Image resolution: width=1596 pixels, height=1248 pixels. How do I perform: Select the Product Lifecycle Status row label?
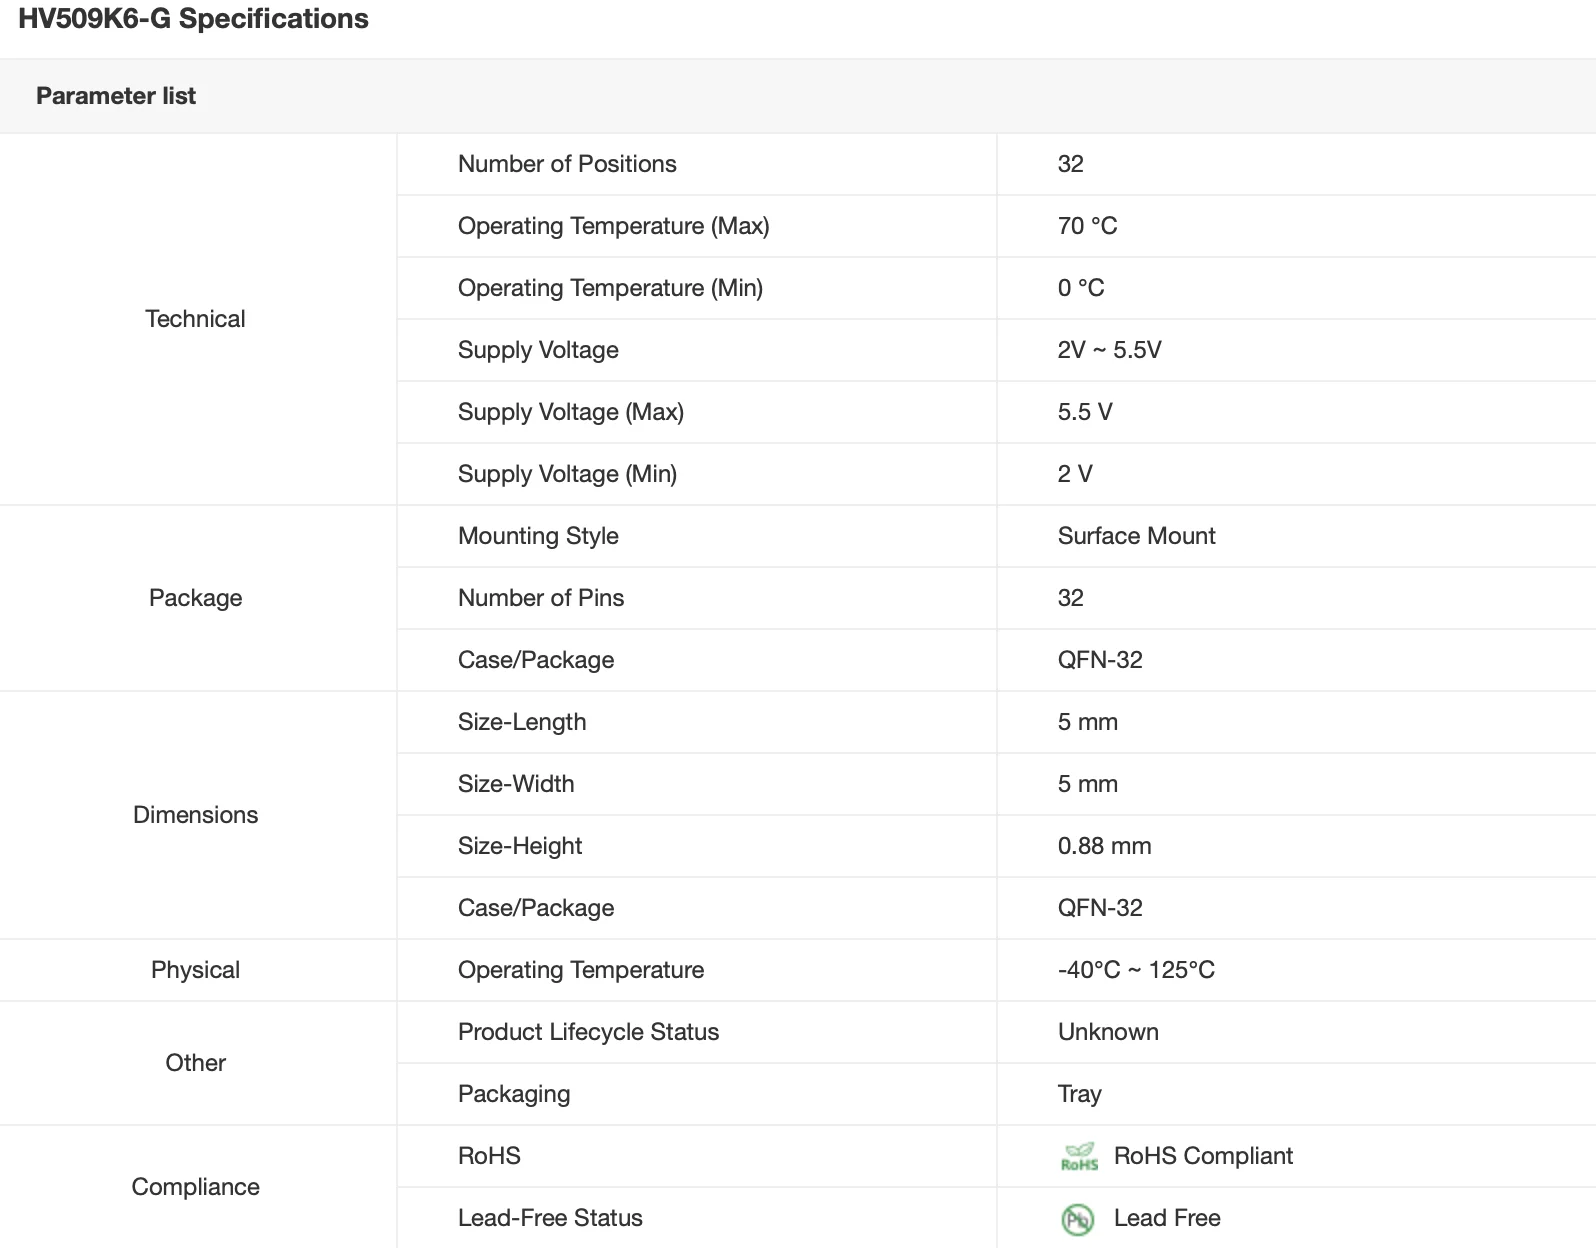(x=588, y=1032)
